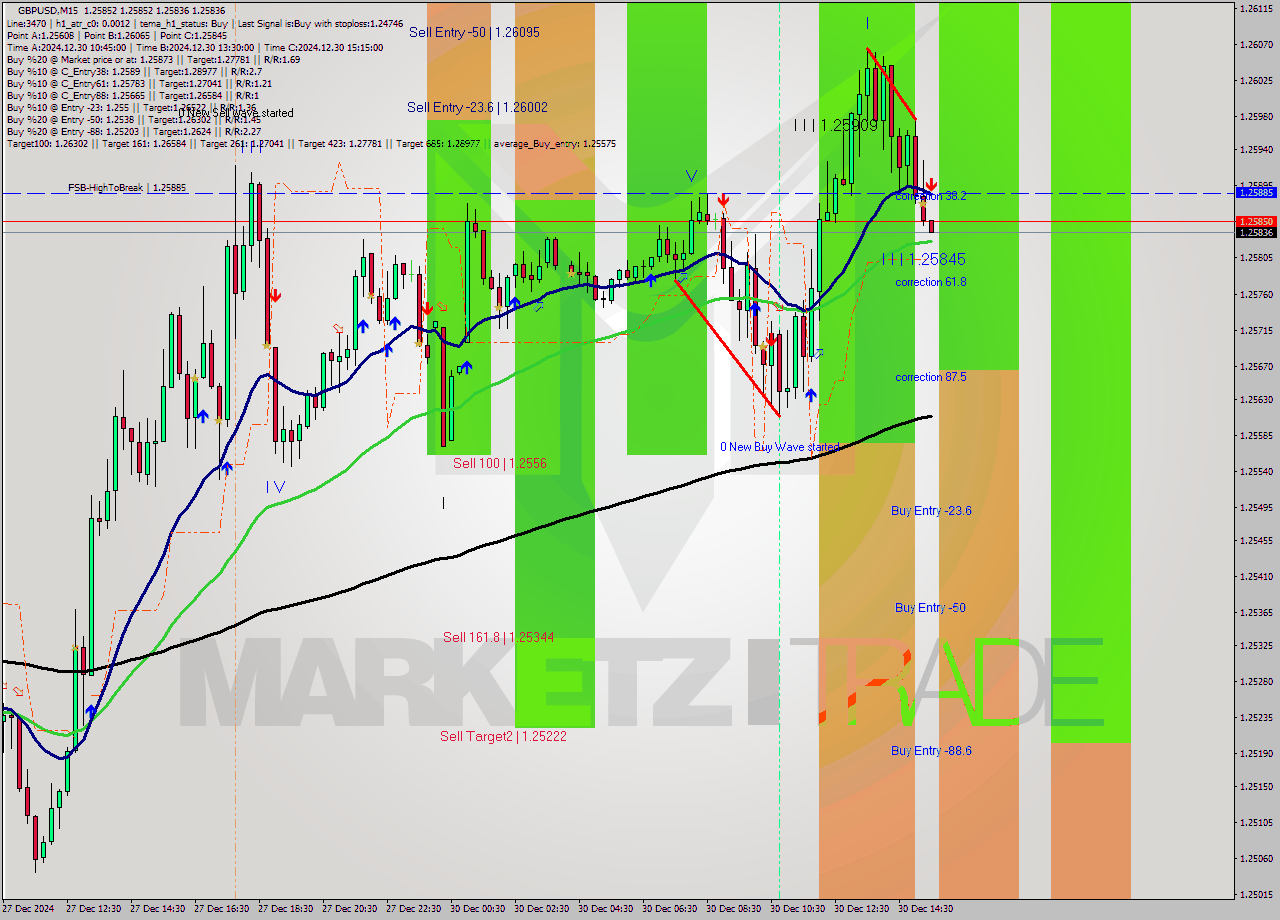Click the '27 Dec 16:30' time axis label
1280x920 pixels.
(222, 909)
